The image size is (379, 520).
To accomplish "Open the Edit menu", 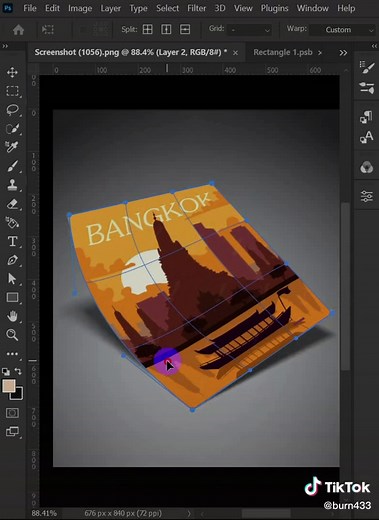I will 52,8.
